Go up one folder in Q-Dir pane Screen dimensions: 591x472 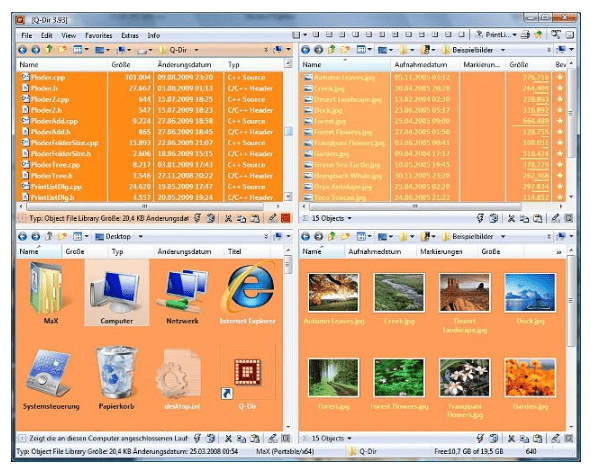click(x=49, y=49)
